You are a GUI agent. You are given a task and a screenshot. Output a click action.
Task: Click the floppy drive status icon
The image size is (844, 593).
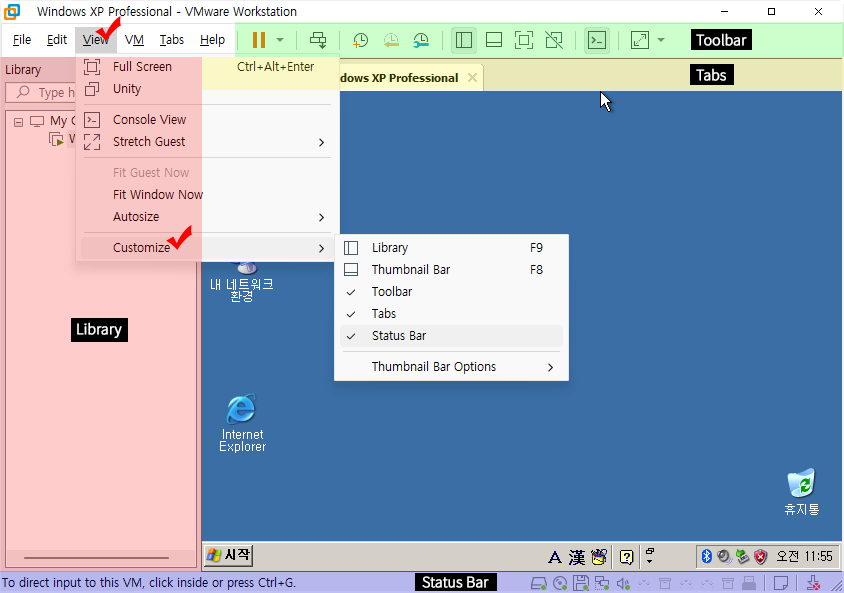[581, 583]
